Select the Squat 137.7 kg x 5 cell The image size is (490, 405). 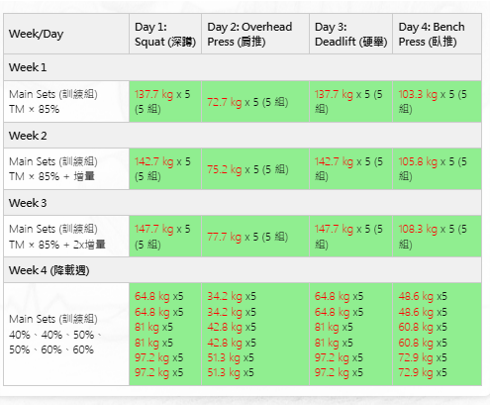[x=165, y=102]
